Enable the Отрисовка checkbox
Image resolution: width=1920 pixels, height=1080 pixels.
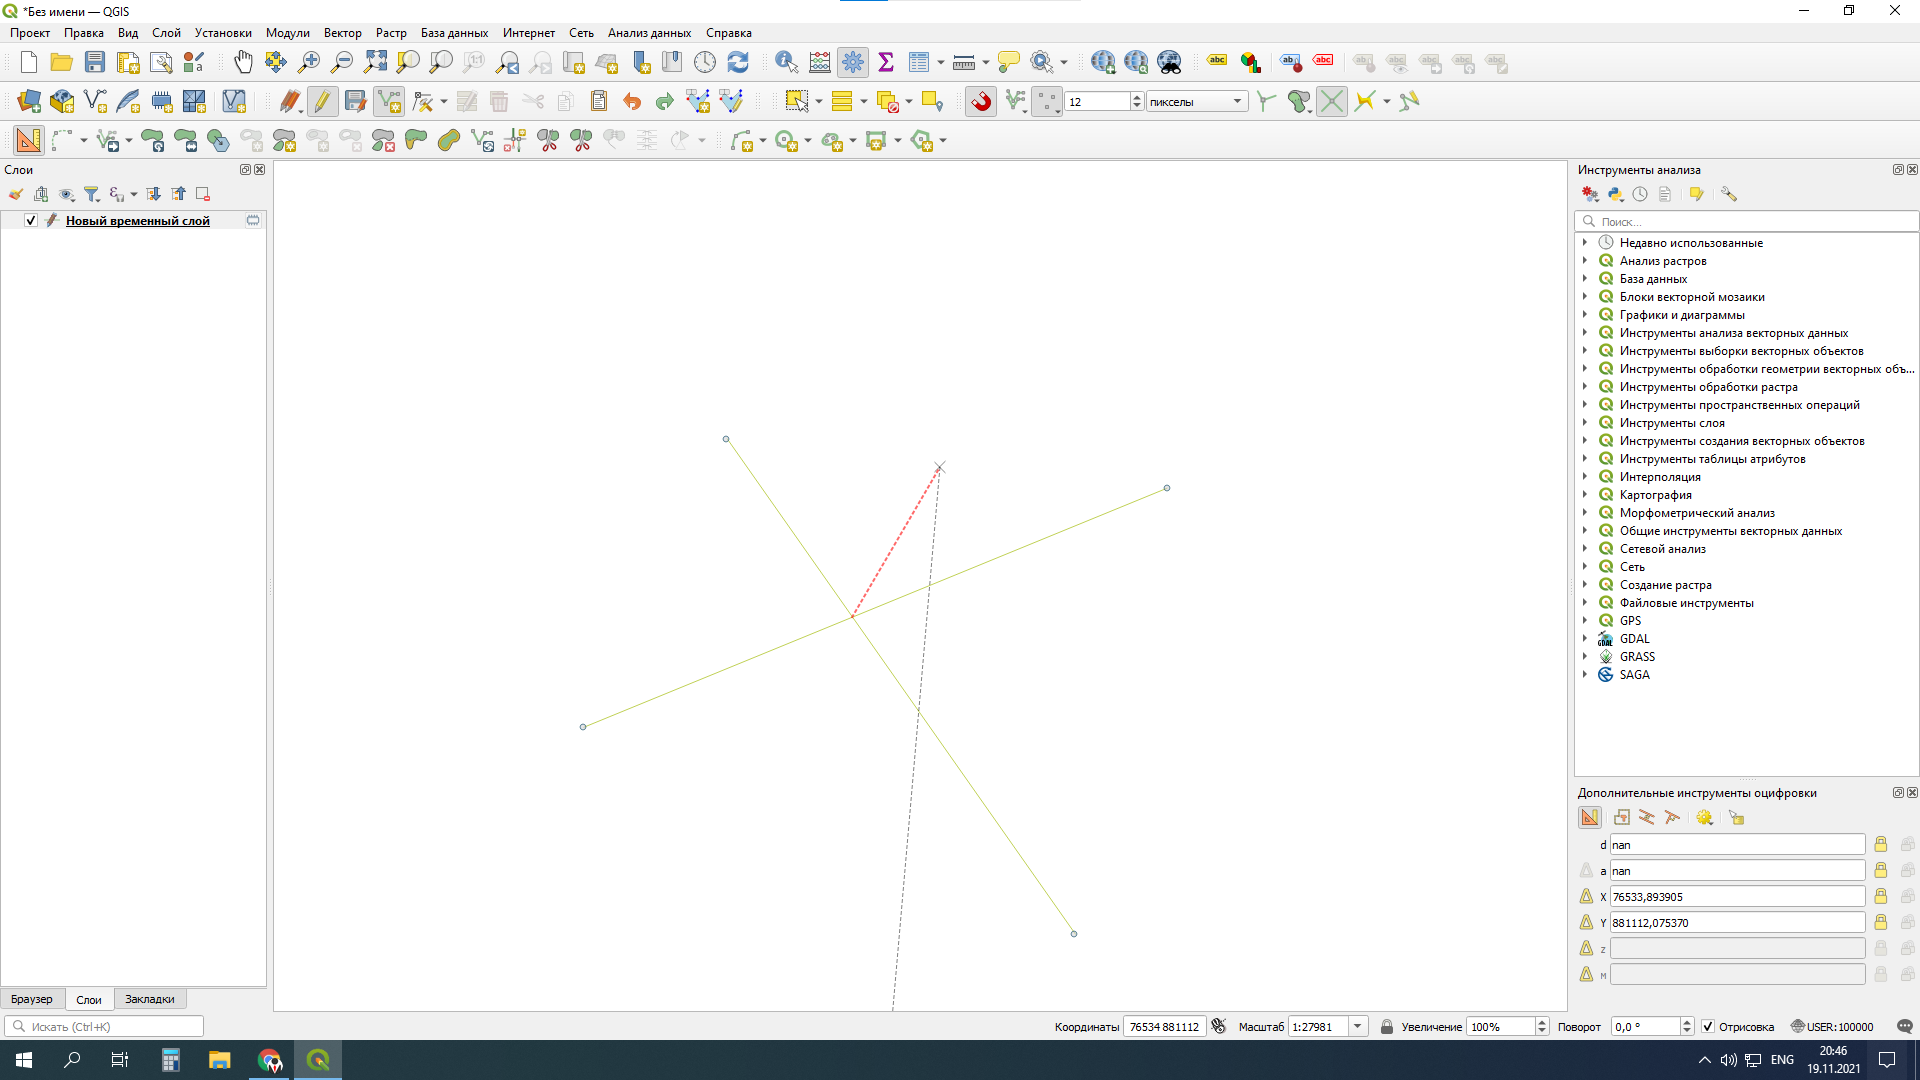click(x=1708, y=1026)
